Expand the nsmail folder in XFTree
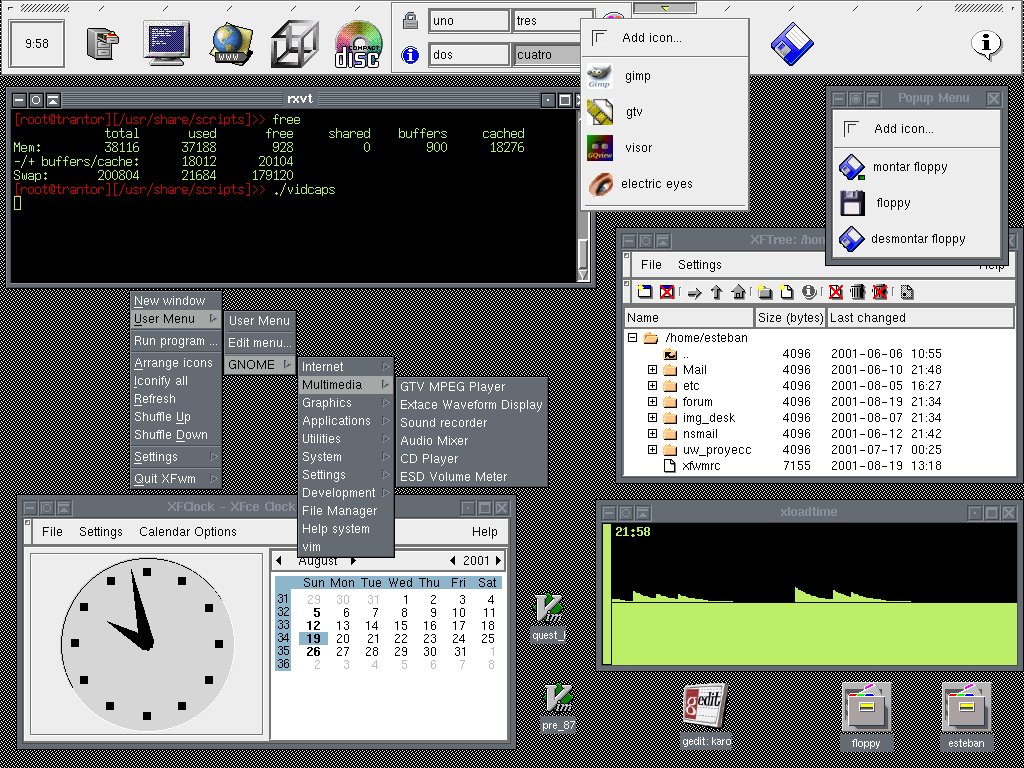 tap(652, 434)
